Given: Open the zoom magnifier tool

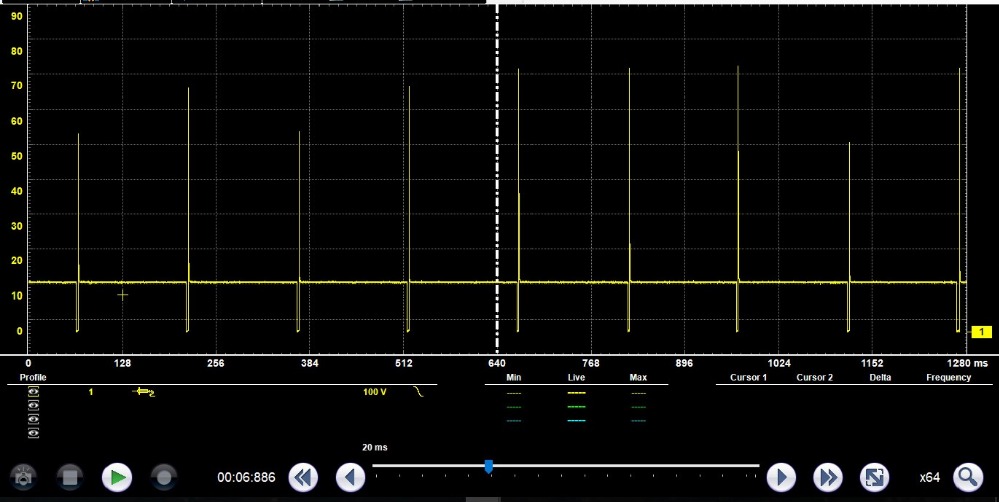Looking at the screenshot, I should 967,477.
